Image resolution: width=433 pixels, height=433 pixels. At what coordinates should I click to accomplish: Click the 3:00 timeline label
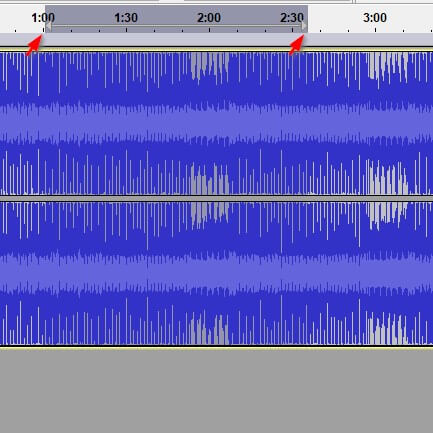pyautogui.click(x=375, y=17)
